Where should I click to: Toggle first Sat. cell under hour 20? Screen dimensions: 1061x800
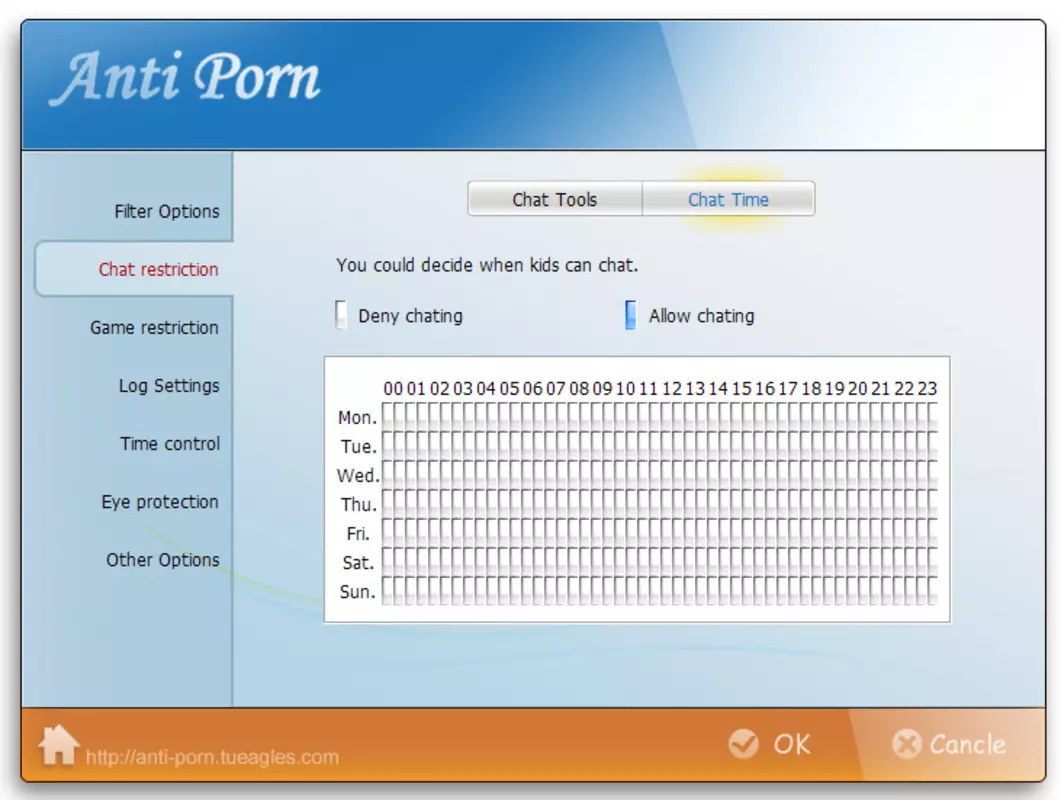[x=853, y=562]
